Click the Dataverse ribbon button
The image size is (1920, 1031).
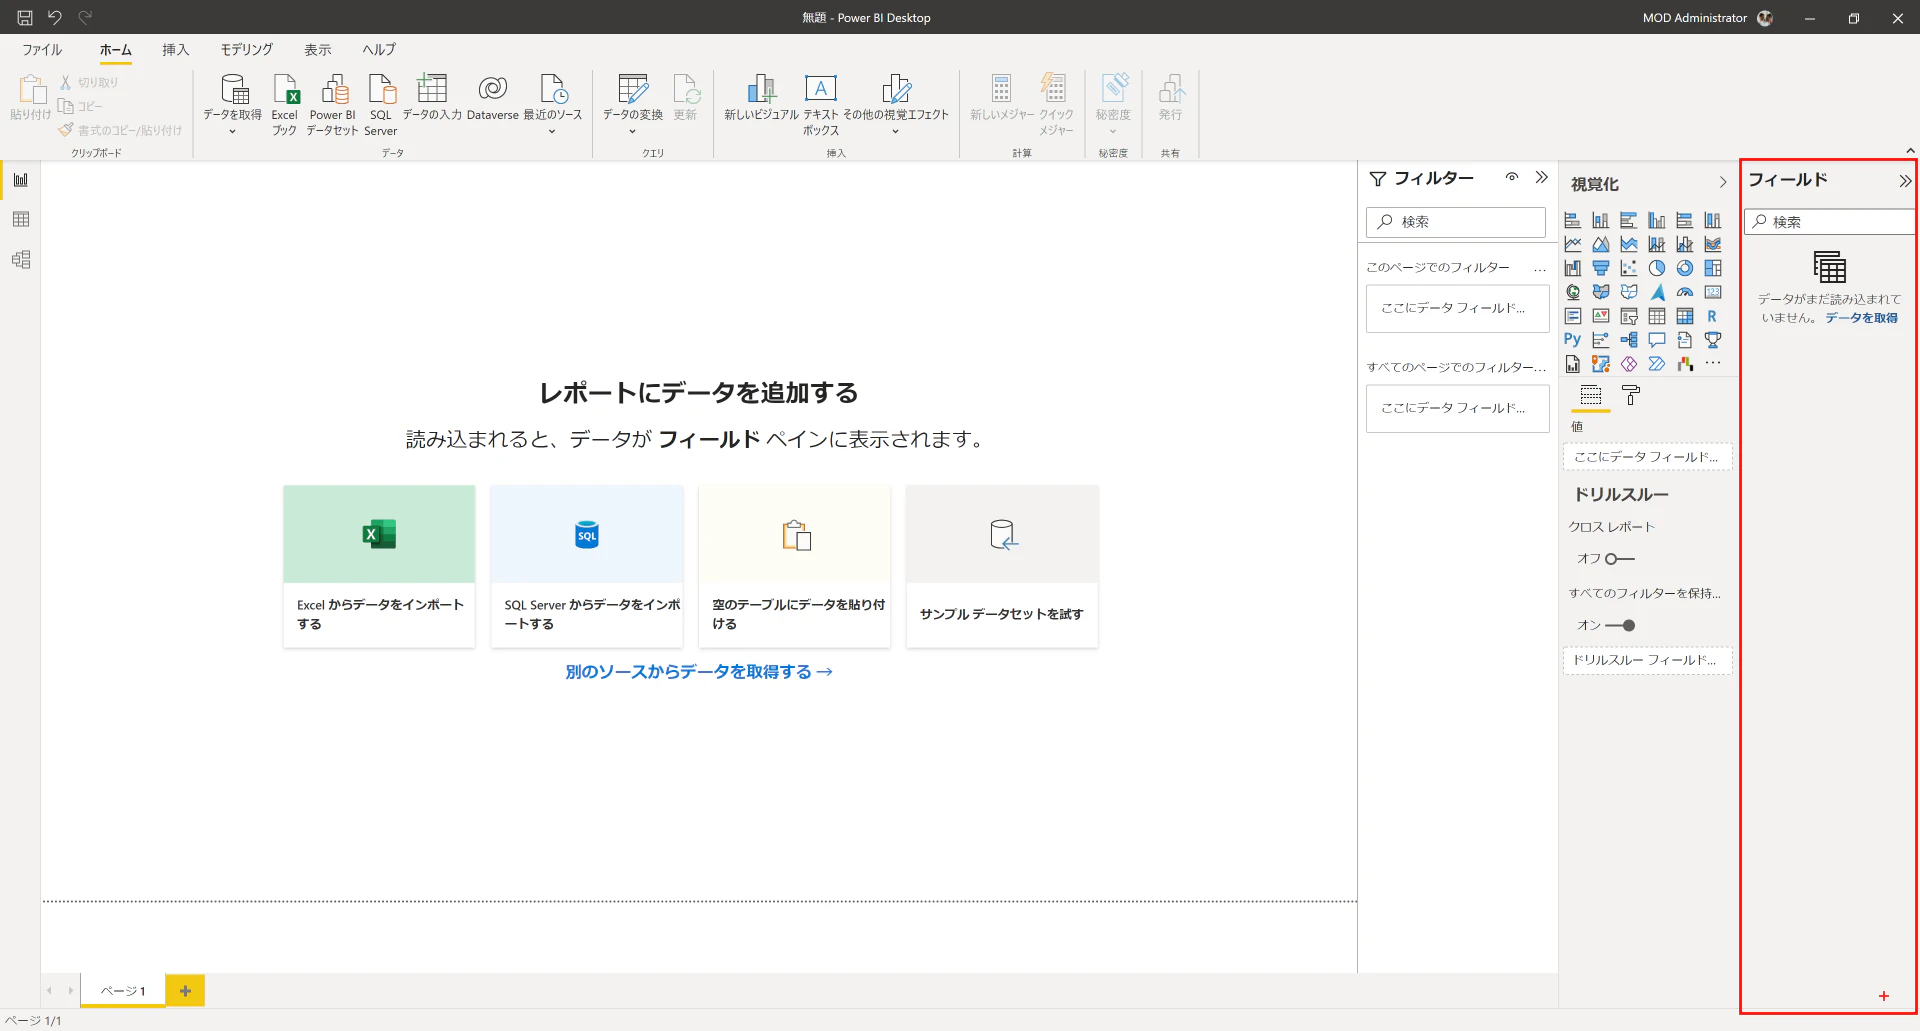tap(492, 98)
